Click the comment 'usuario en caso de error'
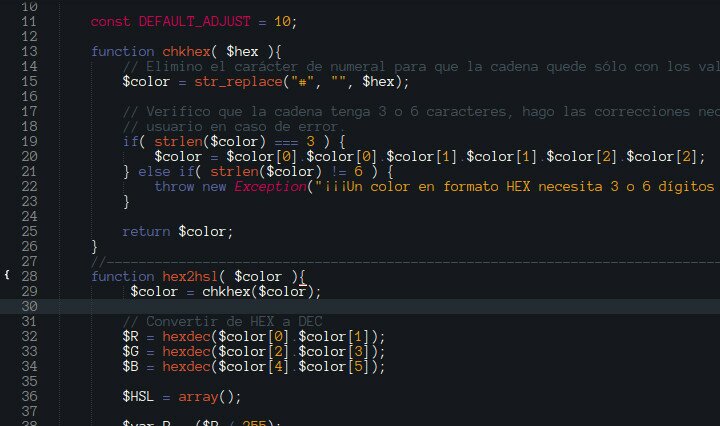Screen dimensions: 720x426 (232, 127)
